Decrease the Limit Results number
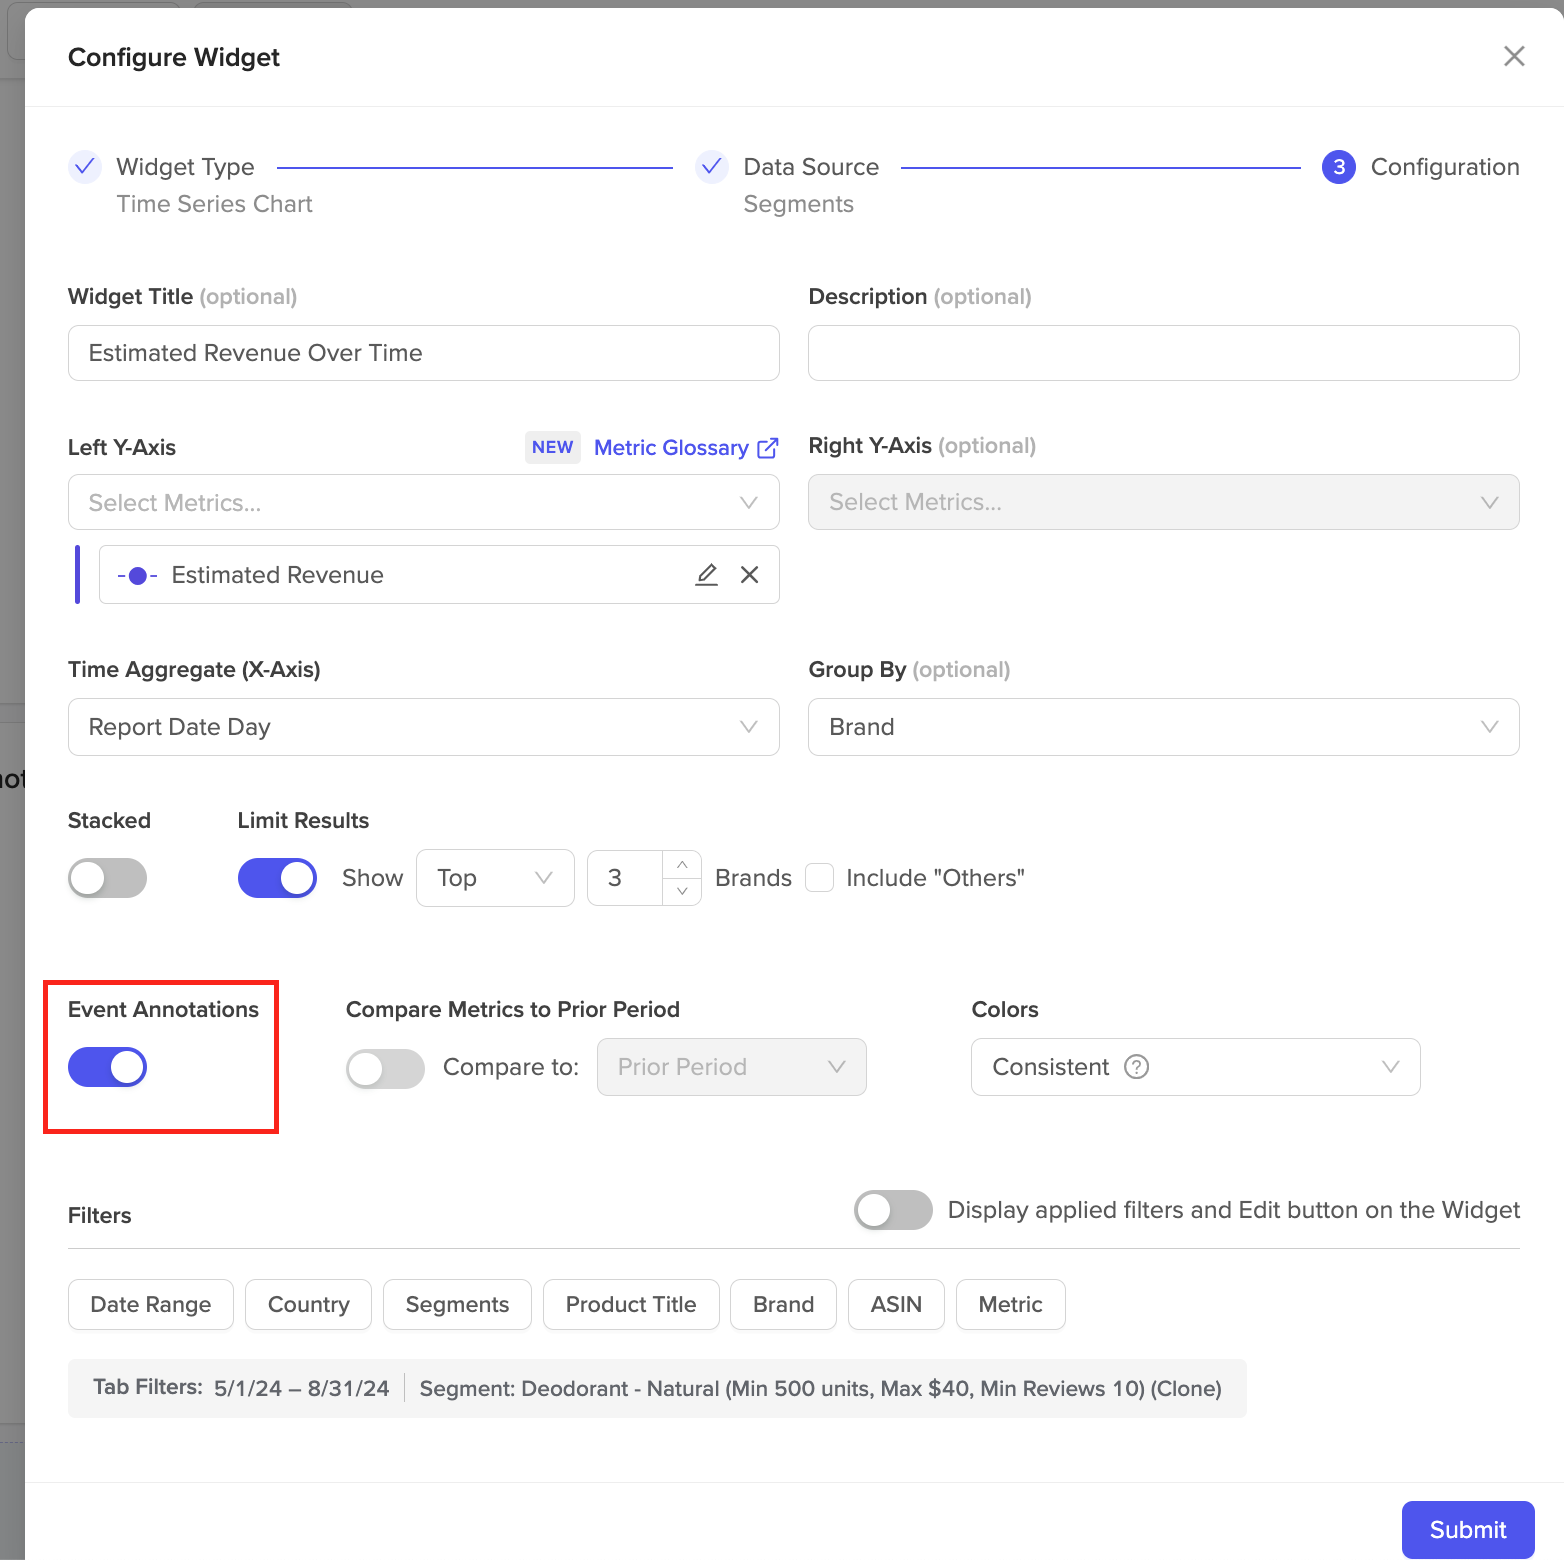 (682, 891)
